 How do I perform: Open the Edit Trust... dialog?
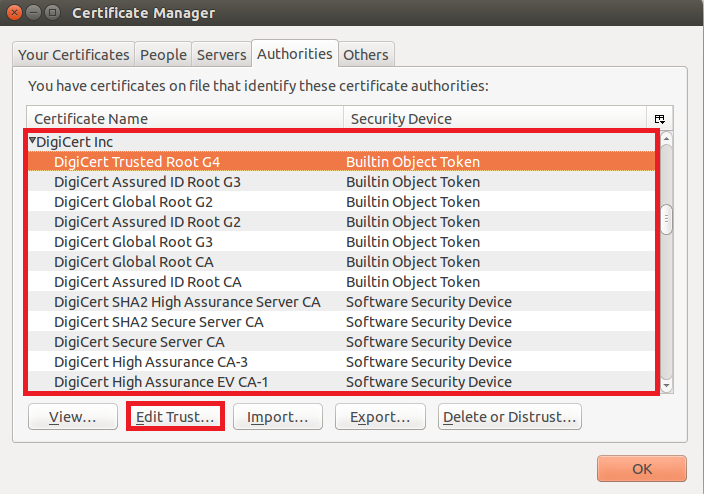[x=175, y=417]
